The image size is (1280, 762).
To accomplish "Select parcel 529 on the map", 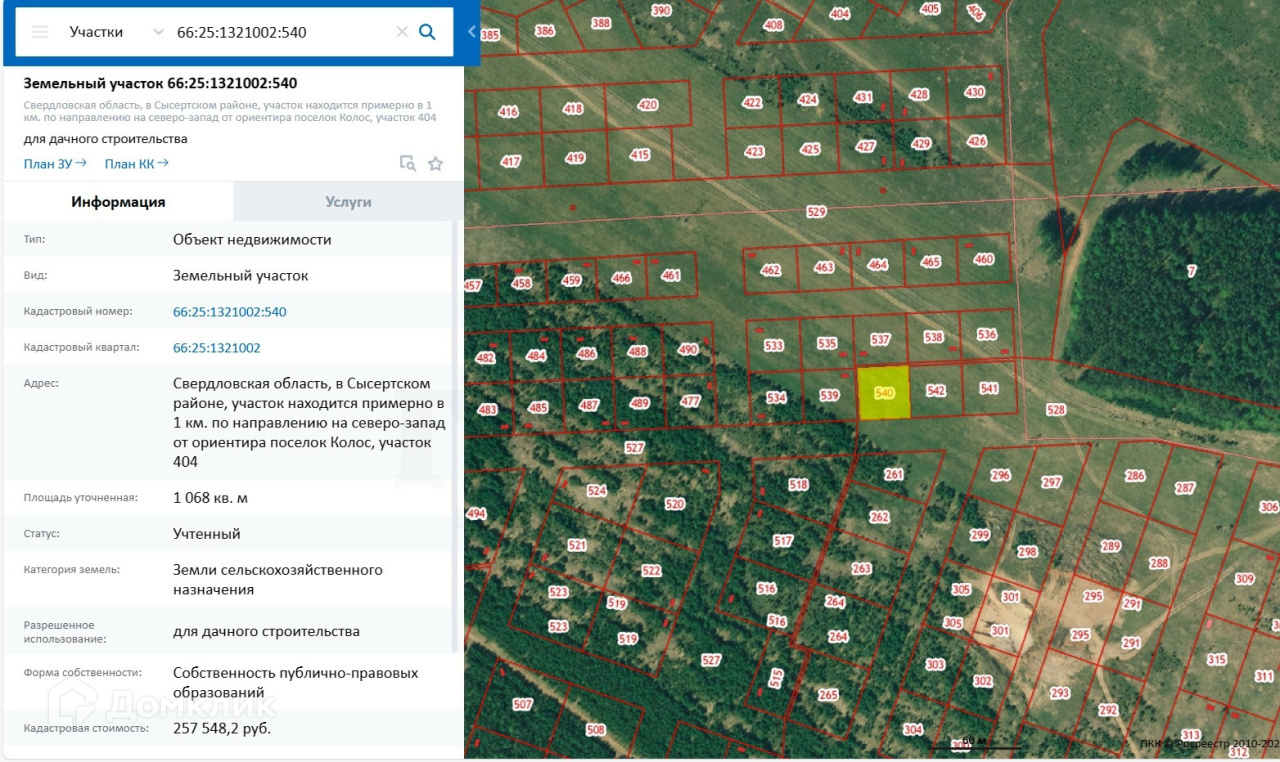I will [x=816, y=212].
